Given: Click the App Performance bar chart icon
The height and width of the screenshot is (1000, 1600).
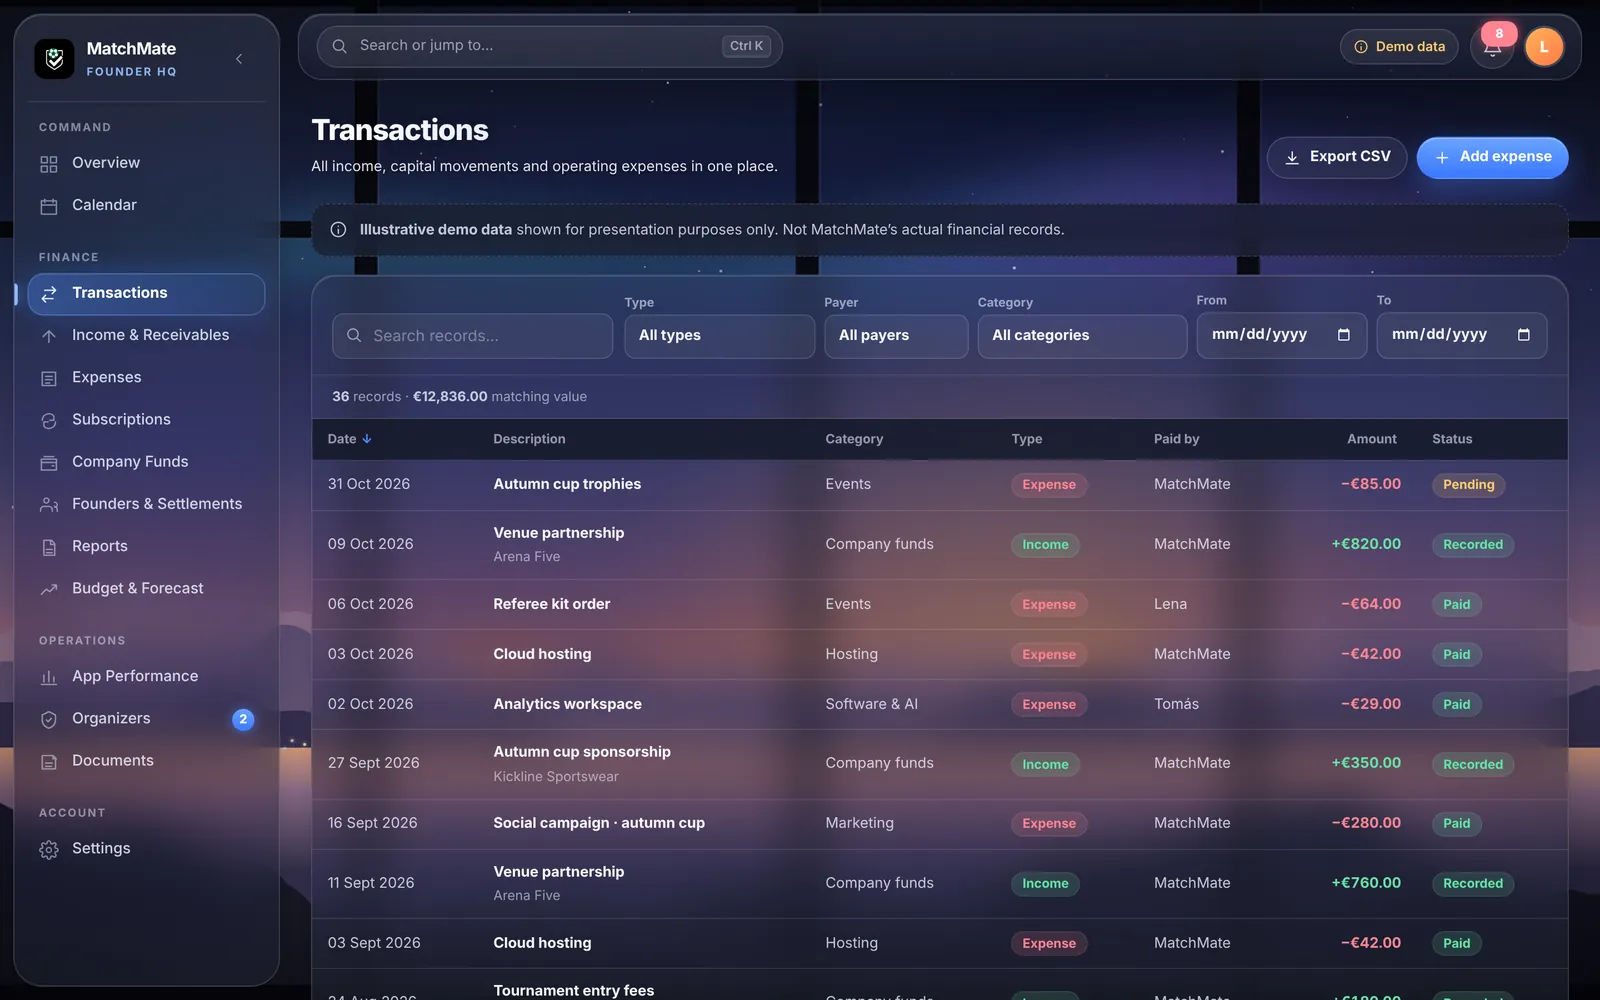Looking at the screenshot, I should tap(49, 677).
